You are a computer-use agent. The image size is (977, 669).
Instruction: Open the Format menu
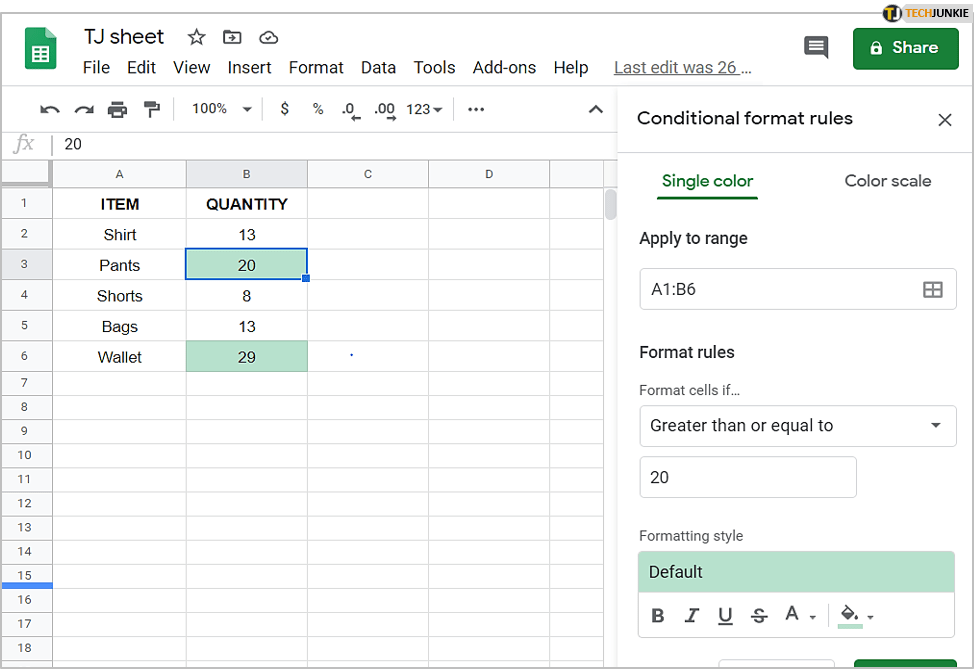pos(316,68)
